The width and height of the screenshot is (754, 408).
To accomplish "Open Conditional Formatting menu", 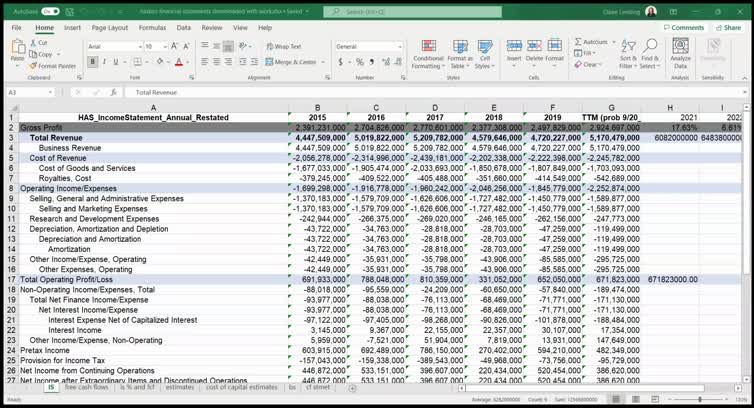I will [428, 54].
